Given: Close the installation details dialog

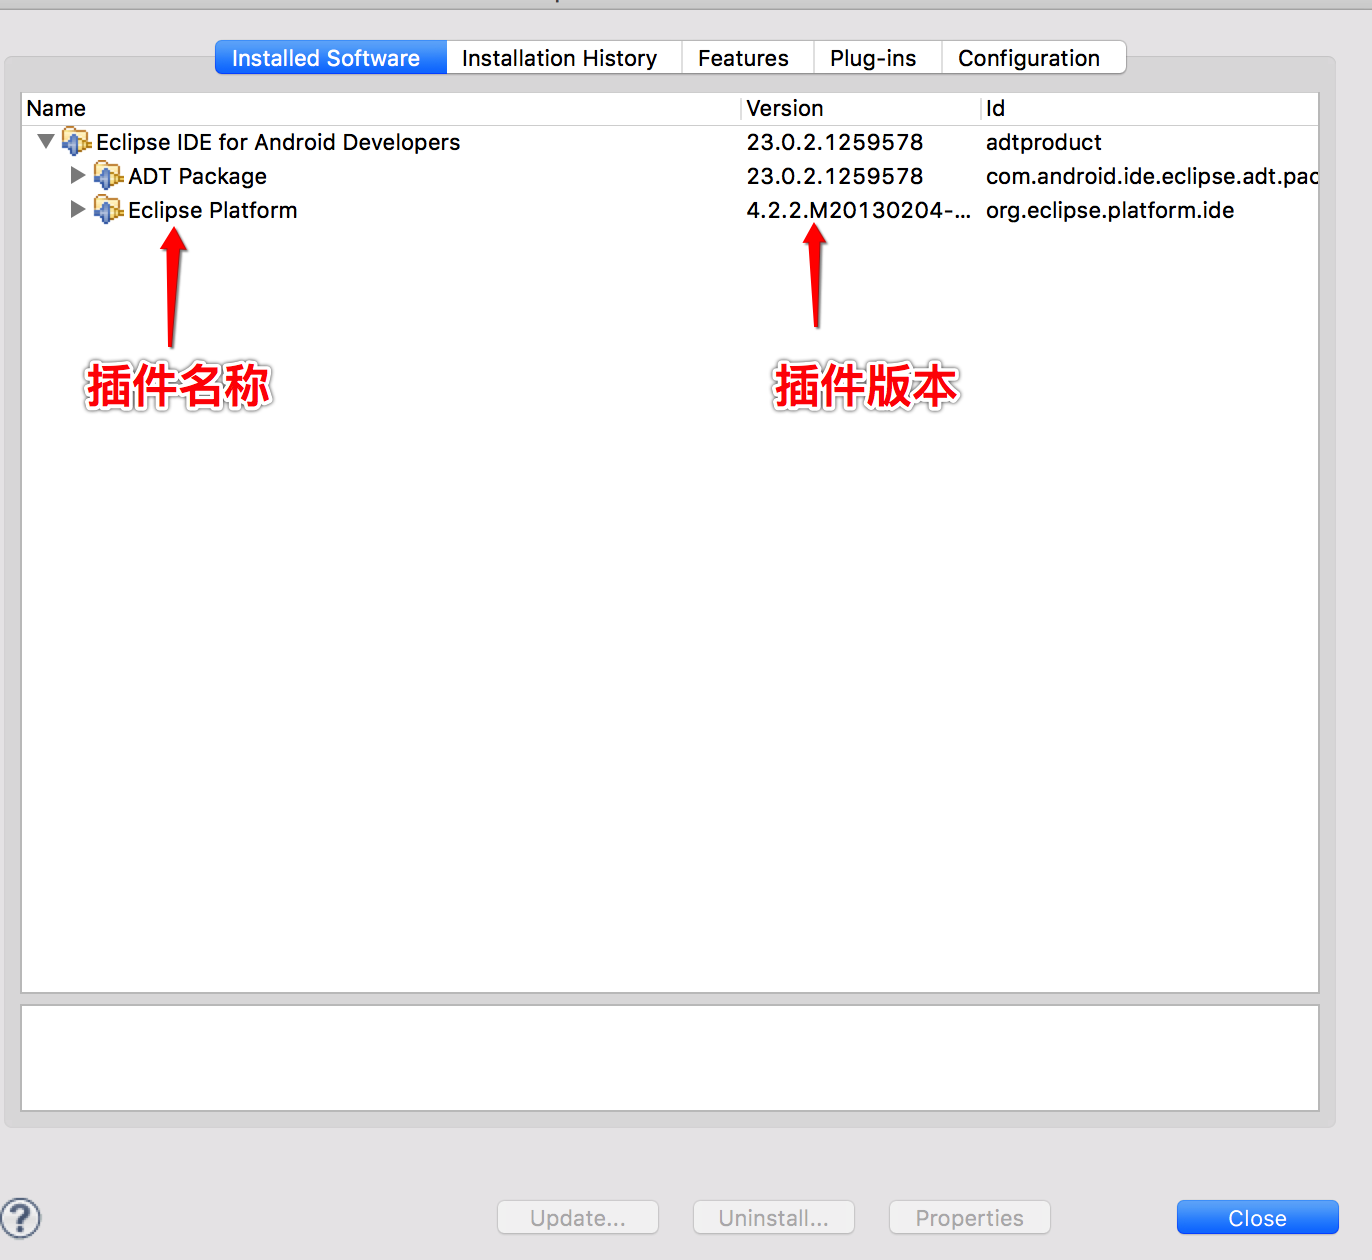Looking at the screenshot, I should click(1258, 1218).
